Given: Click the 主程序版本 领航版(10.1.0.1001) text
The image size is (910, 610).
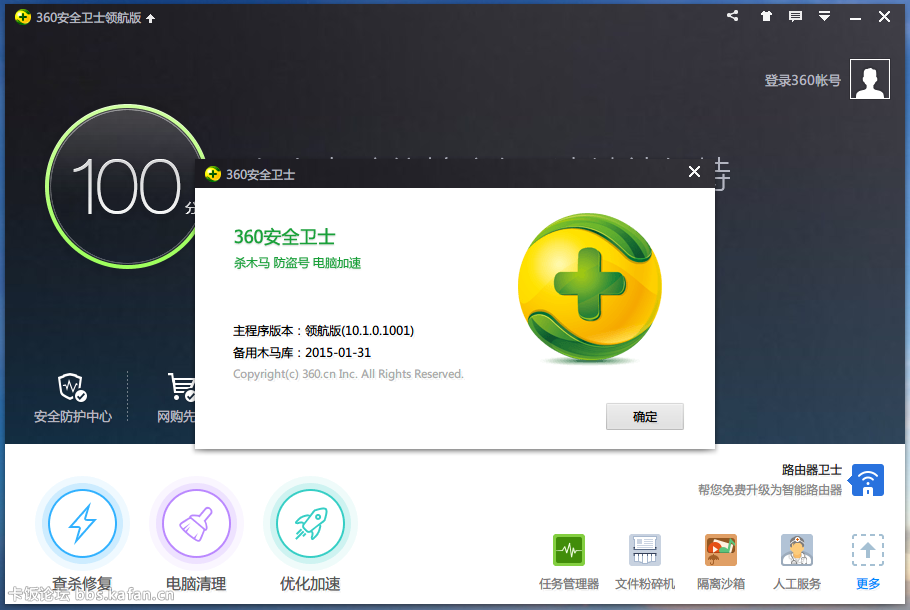Looking at the screenshot, I should (x=323, y=331).
